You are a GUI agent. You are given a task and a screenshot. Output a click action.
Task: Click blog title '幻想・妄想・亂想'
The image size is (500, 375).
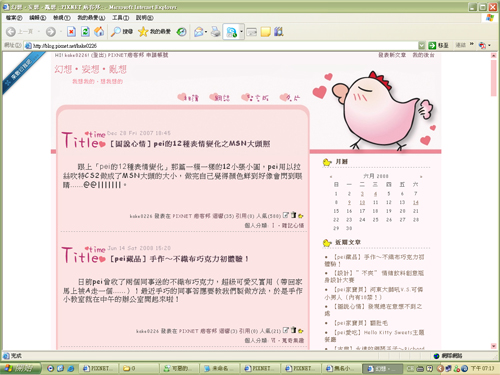91,69
